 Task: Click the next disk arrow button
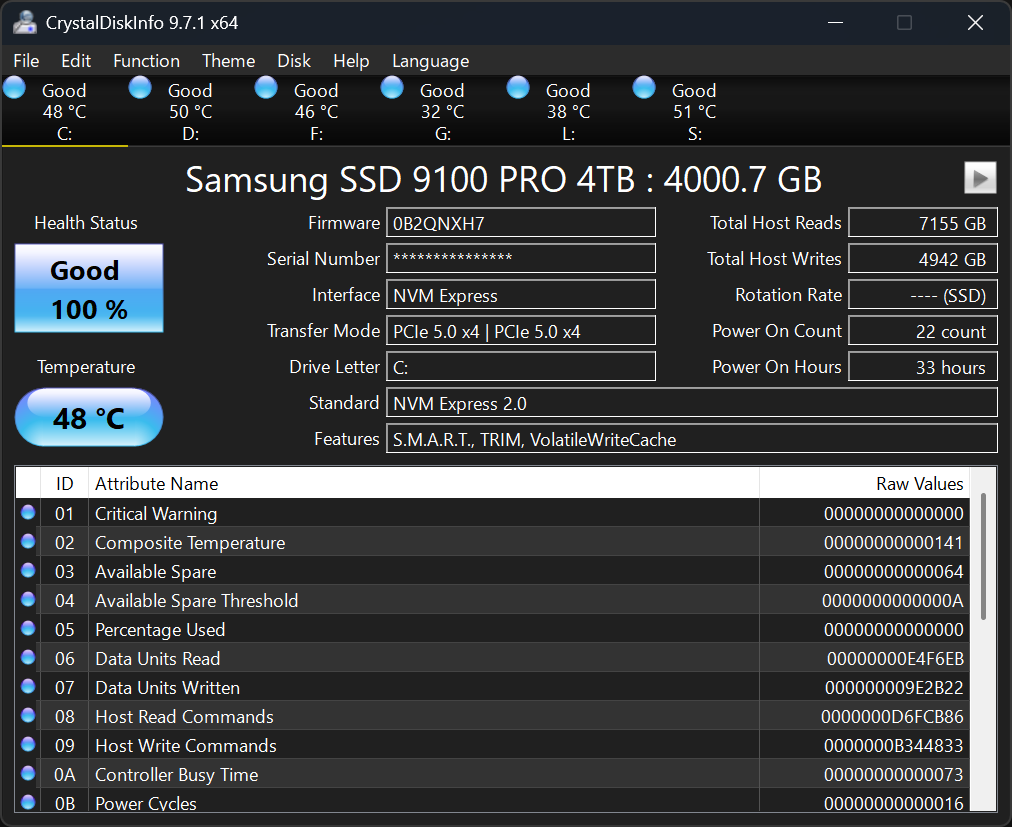coord(980,178)
